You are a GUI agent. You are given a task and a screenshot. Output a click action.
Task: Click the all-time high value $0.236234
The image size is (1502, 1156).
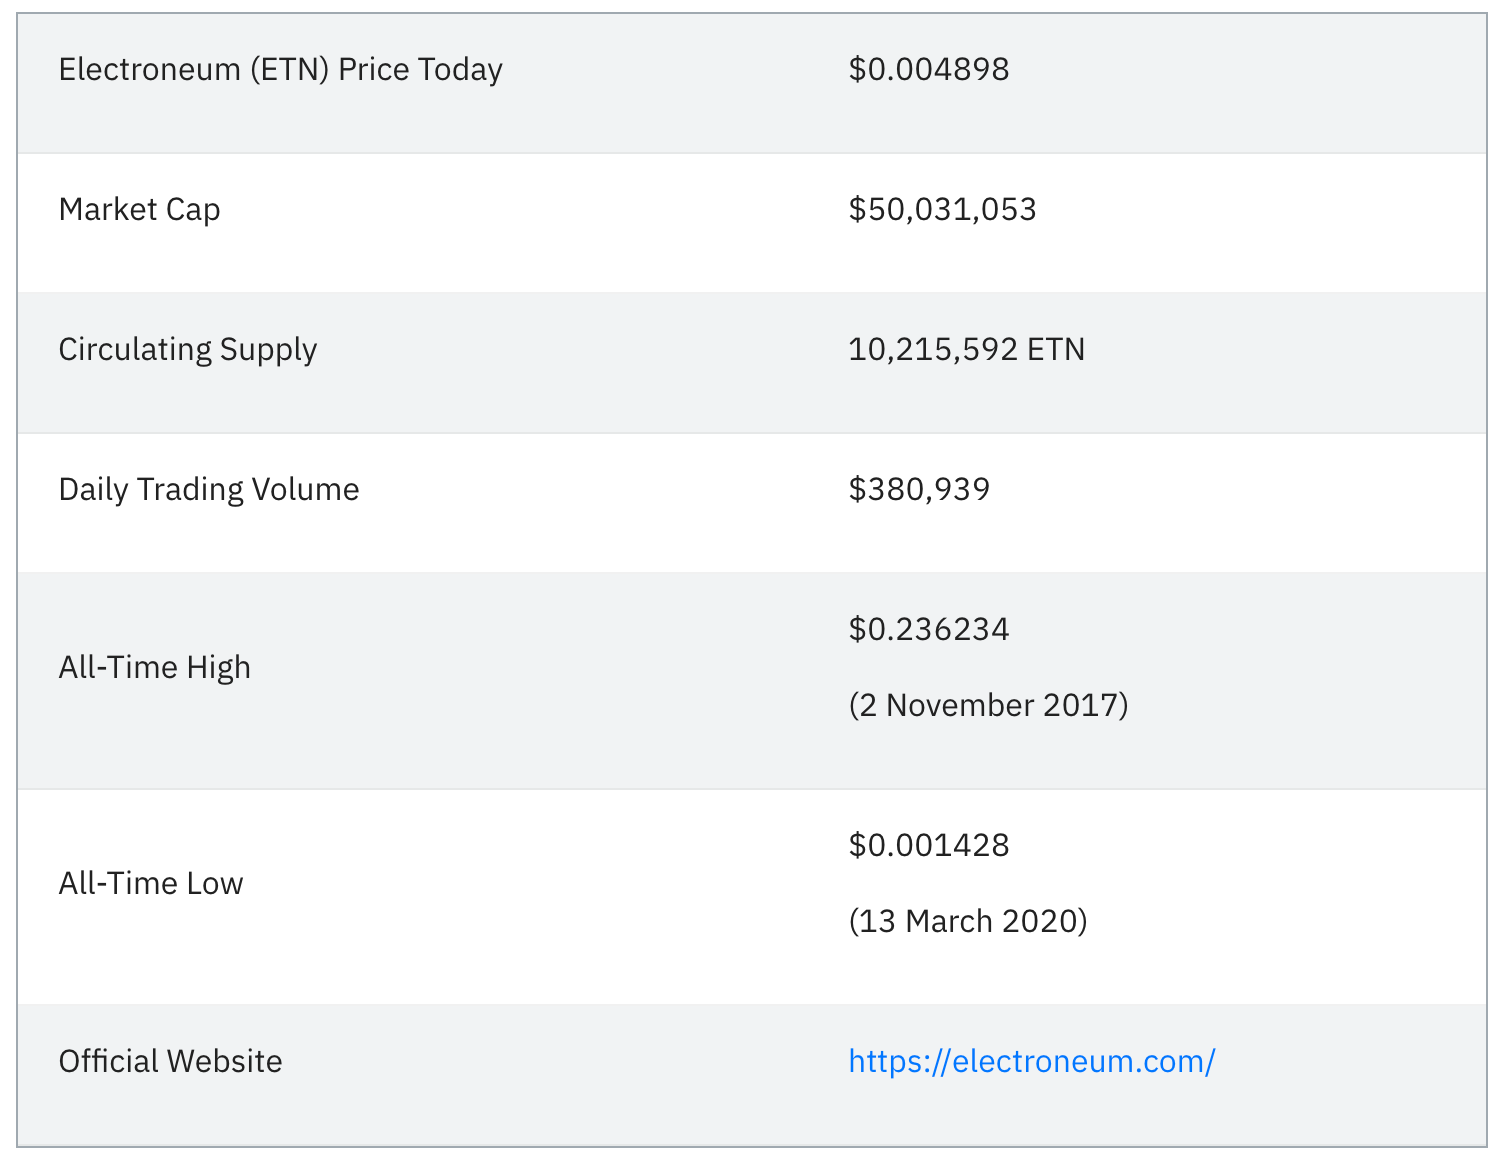coord(929,629)
